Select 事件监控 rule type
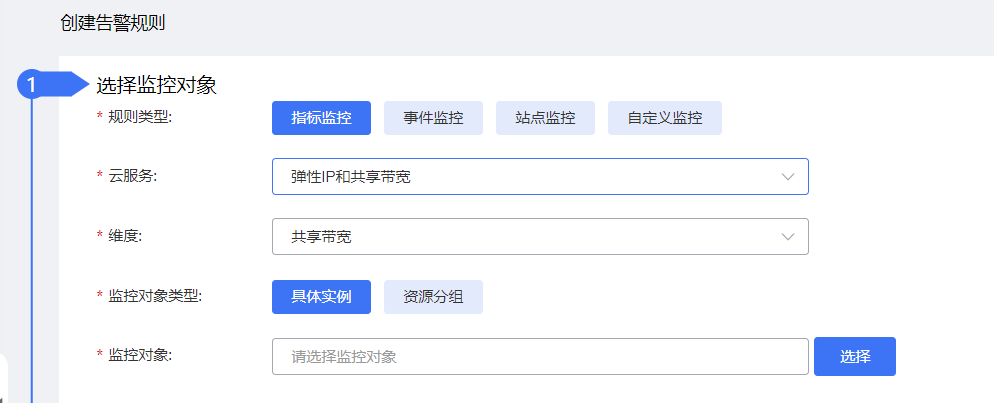994x403 pixels. 433,118
